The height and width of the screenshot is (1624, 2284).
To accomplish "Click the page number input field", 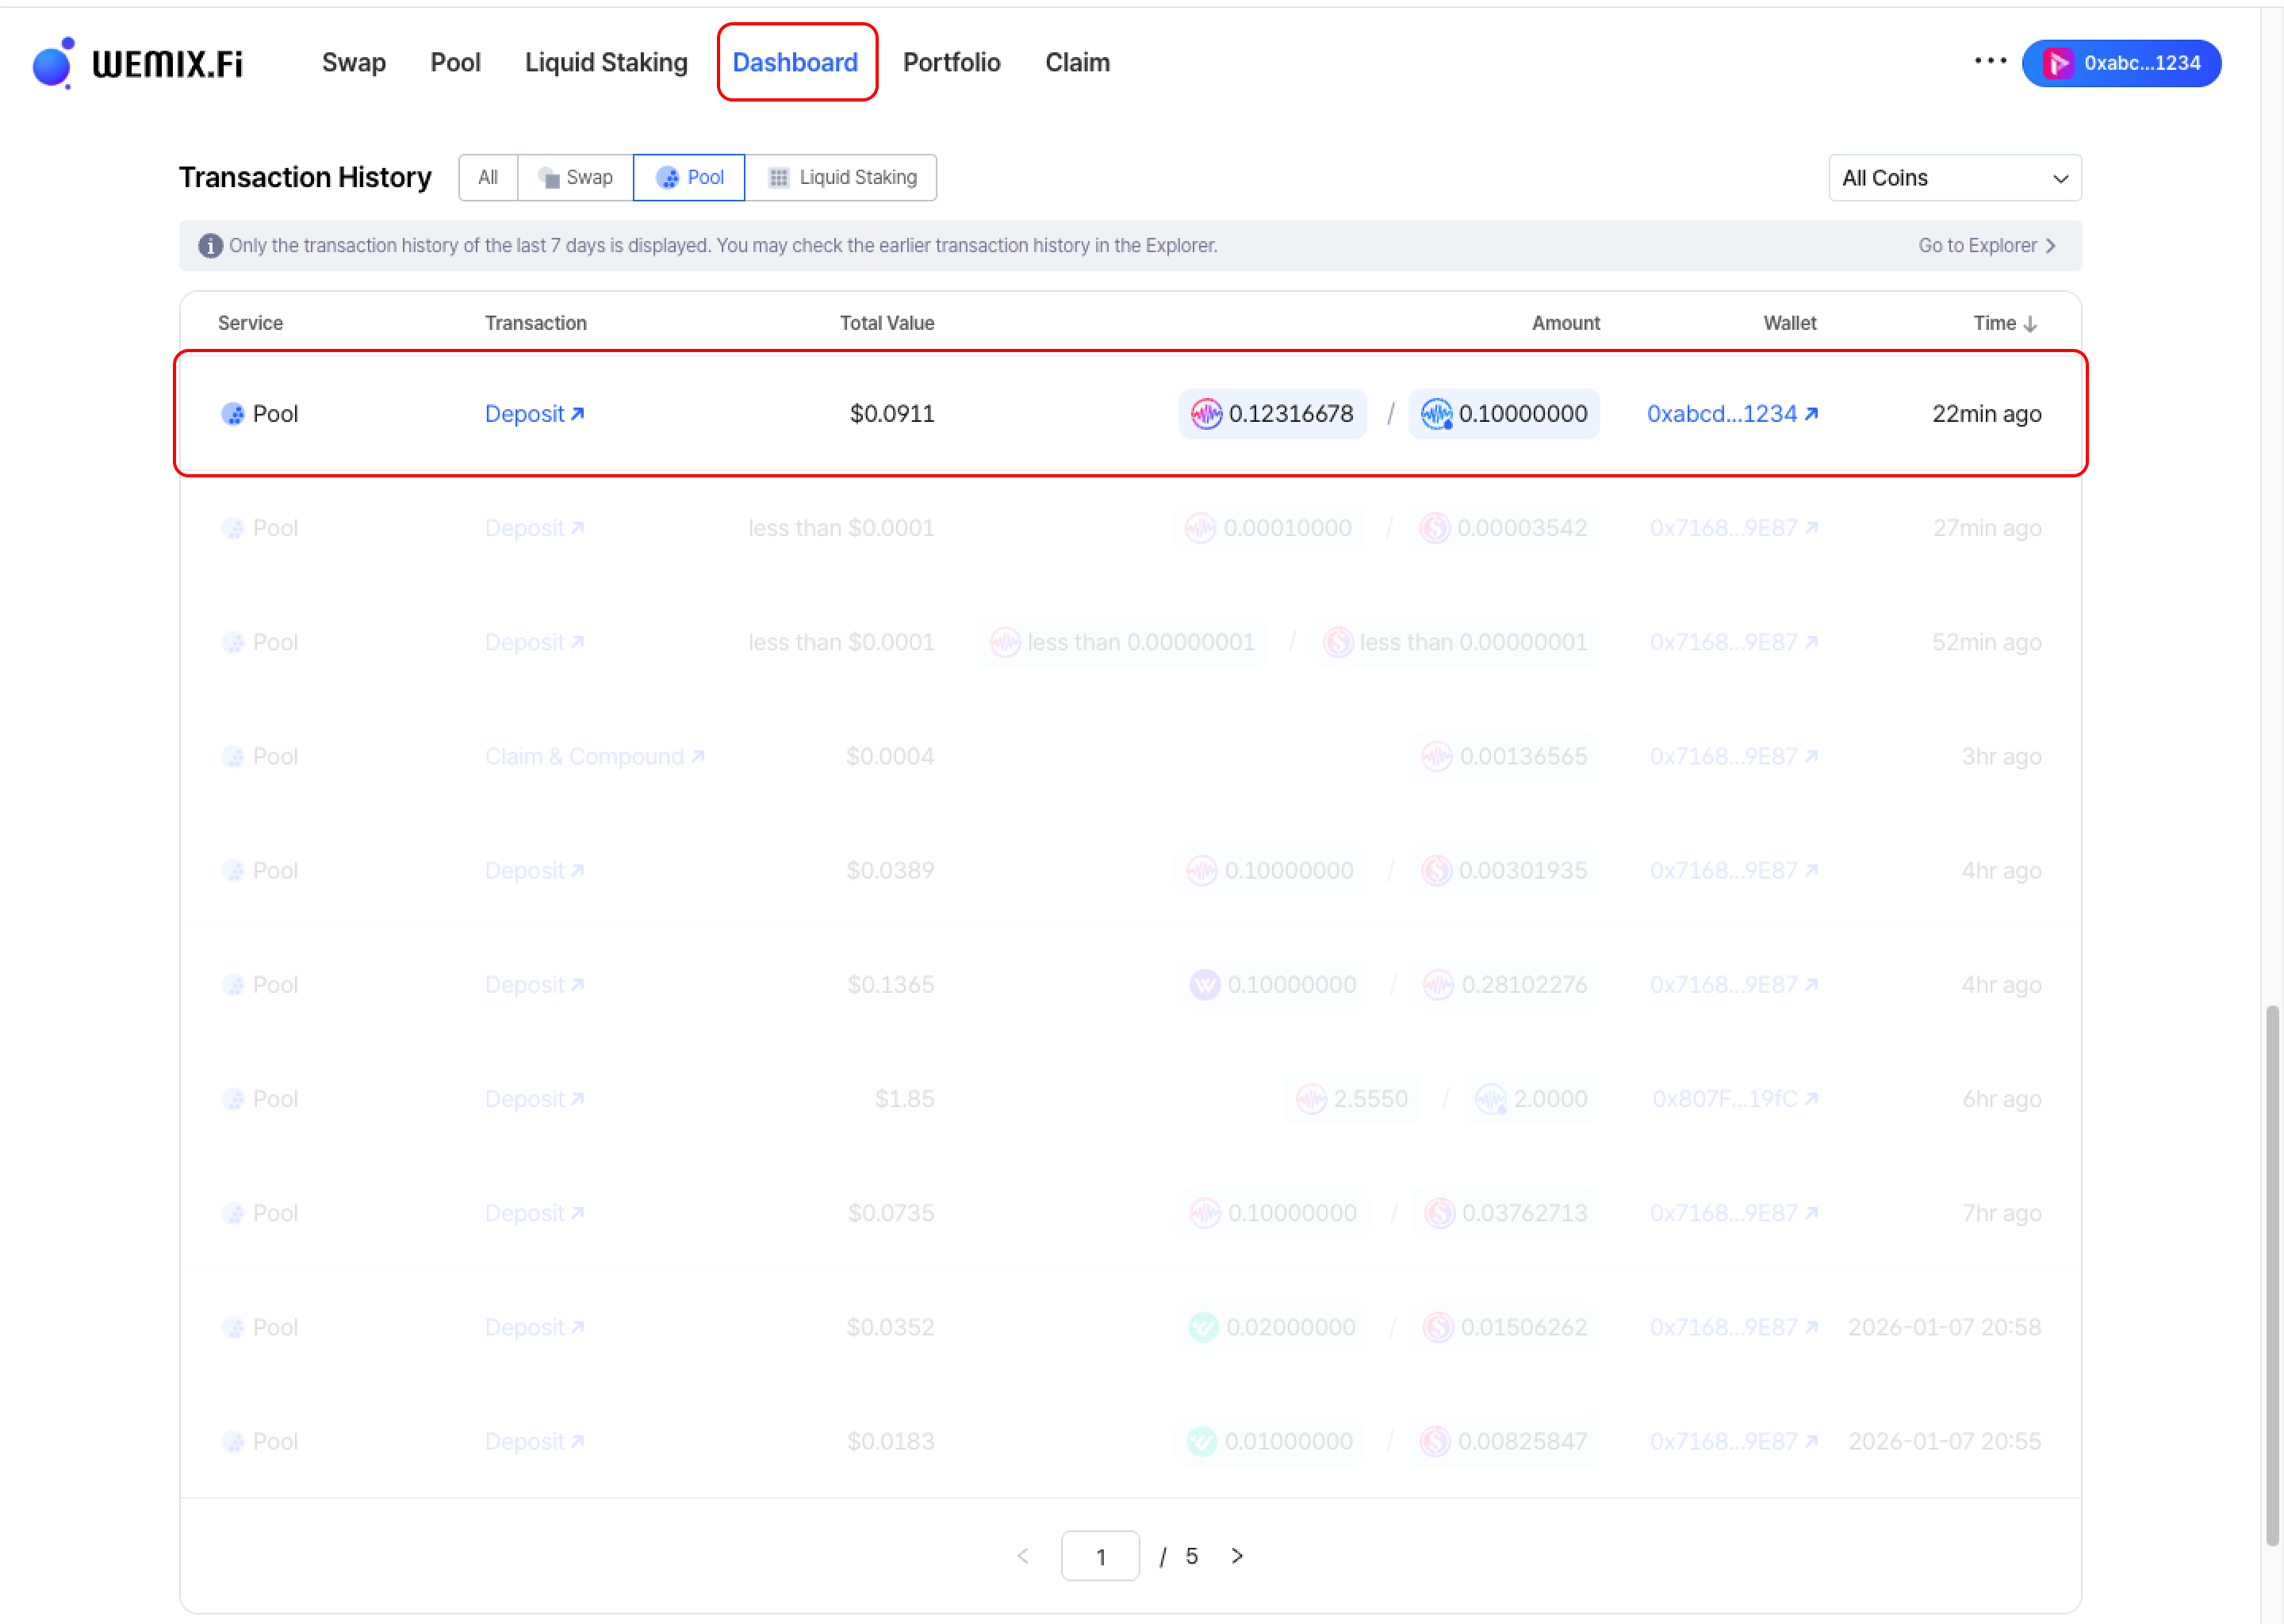I will tap(1100, 1556).
